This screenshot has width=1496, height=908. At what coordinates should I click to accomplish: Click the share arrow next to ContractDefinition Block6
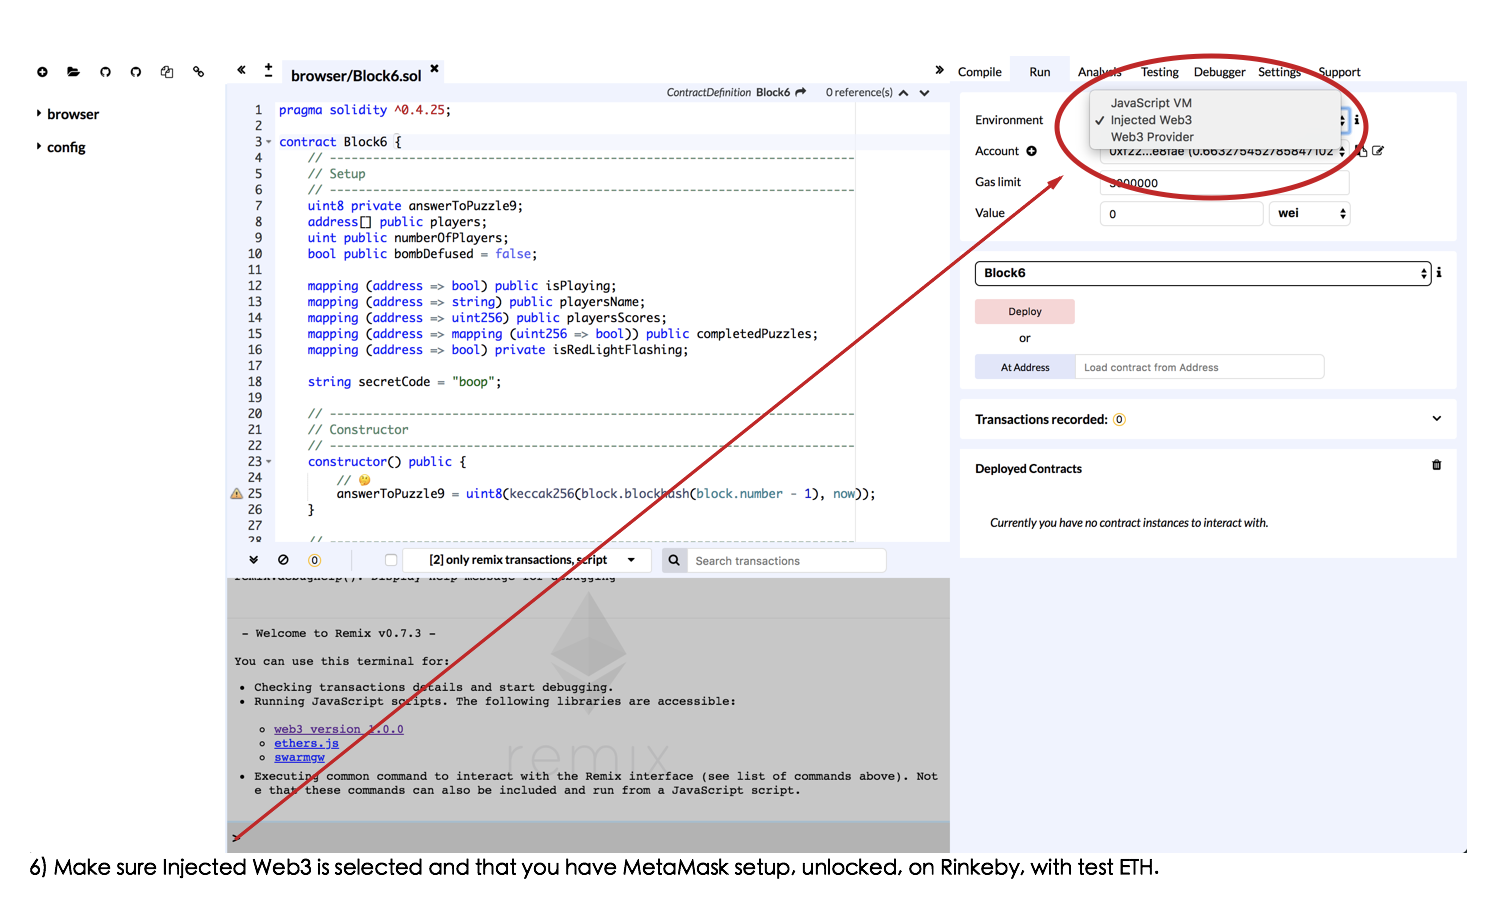coord(800,92)
